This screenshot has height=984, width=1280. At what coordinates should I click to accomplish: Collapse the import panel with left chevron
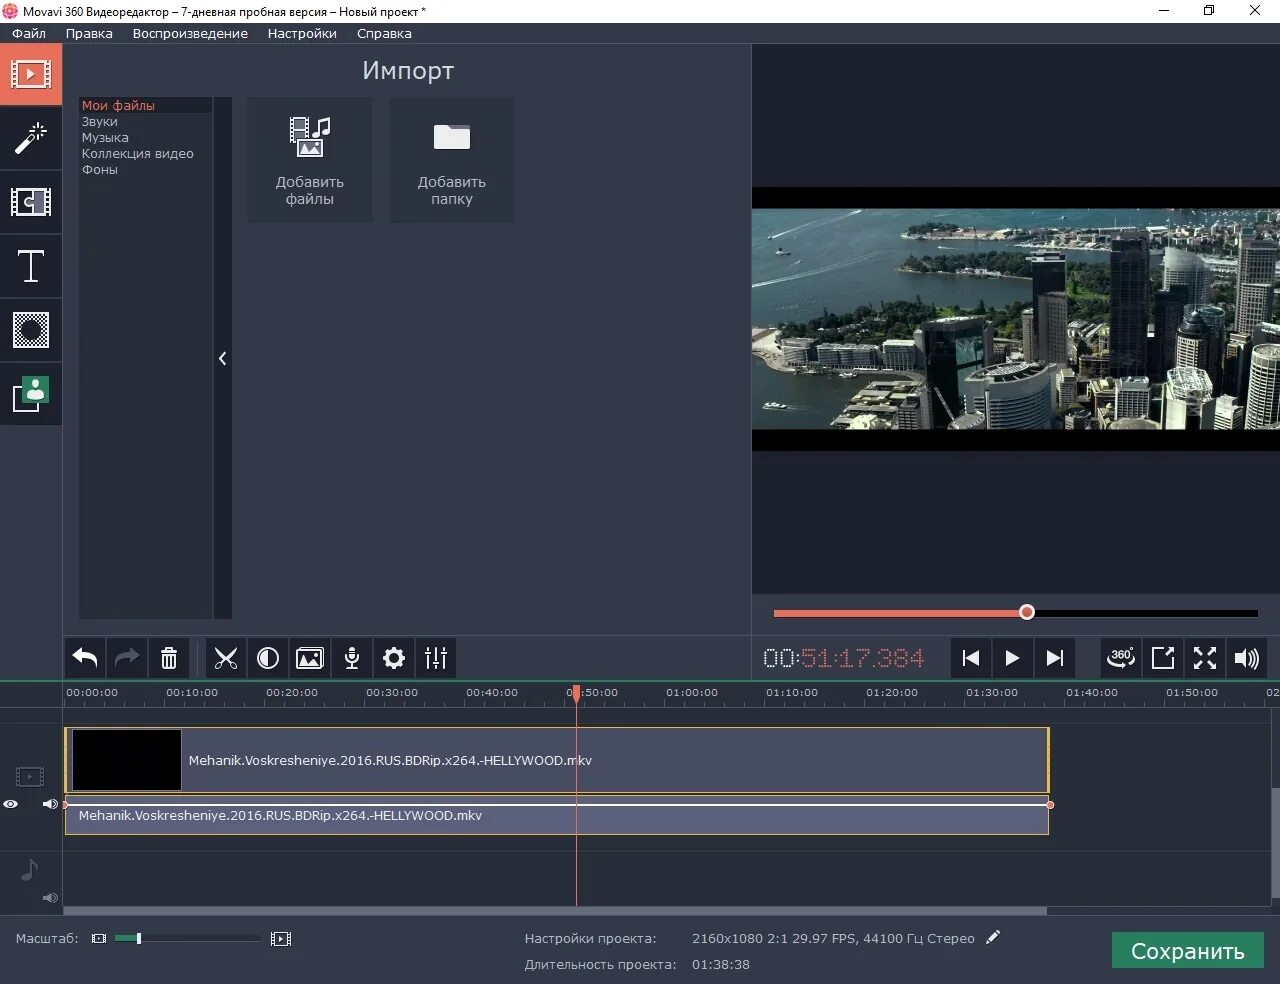pos(222,358)
